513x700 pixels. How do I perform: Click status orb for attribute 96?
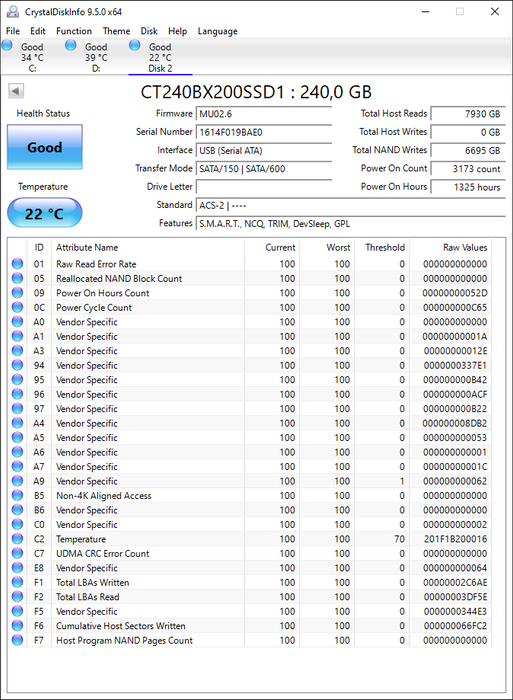coord(17,394)
